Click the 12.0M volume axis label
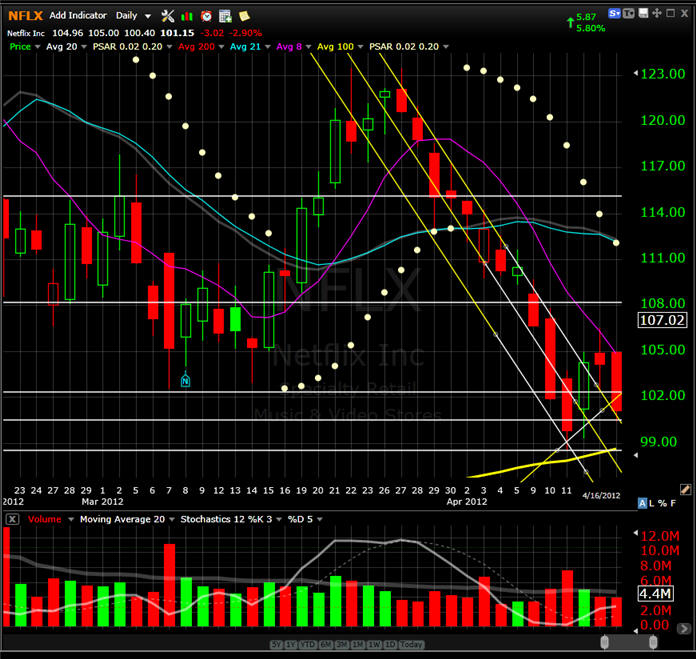 click(x=660, y=536)
